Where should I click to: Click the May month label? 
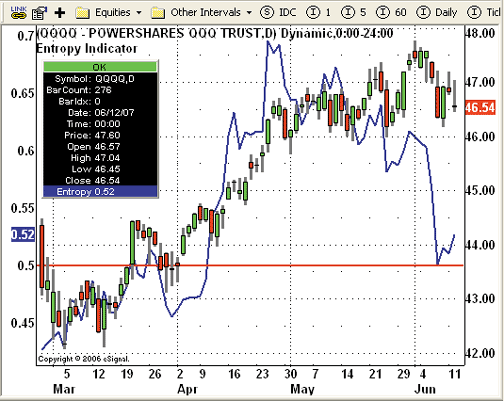click(302, 389)
